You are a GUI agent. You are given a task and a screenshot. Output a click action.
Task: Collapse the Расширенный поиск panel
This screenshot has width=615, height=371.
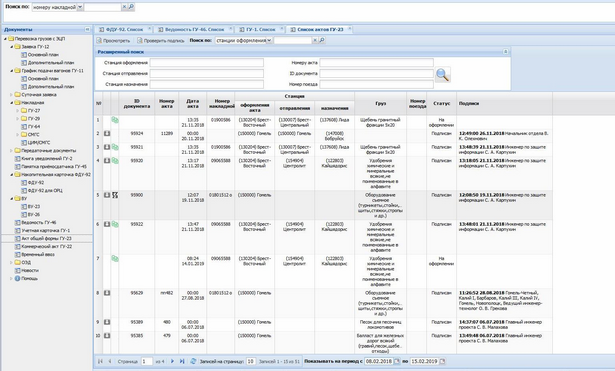(505, 51)
